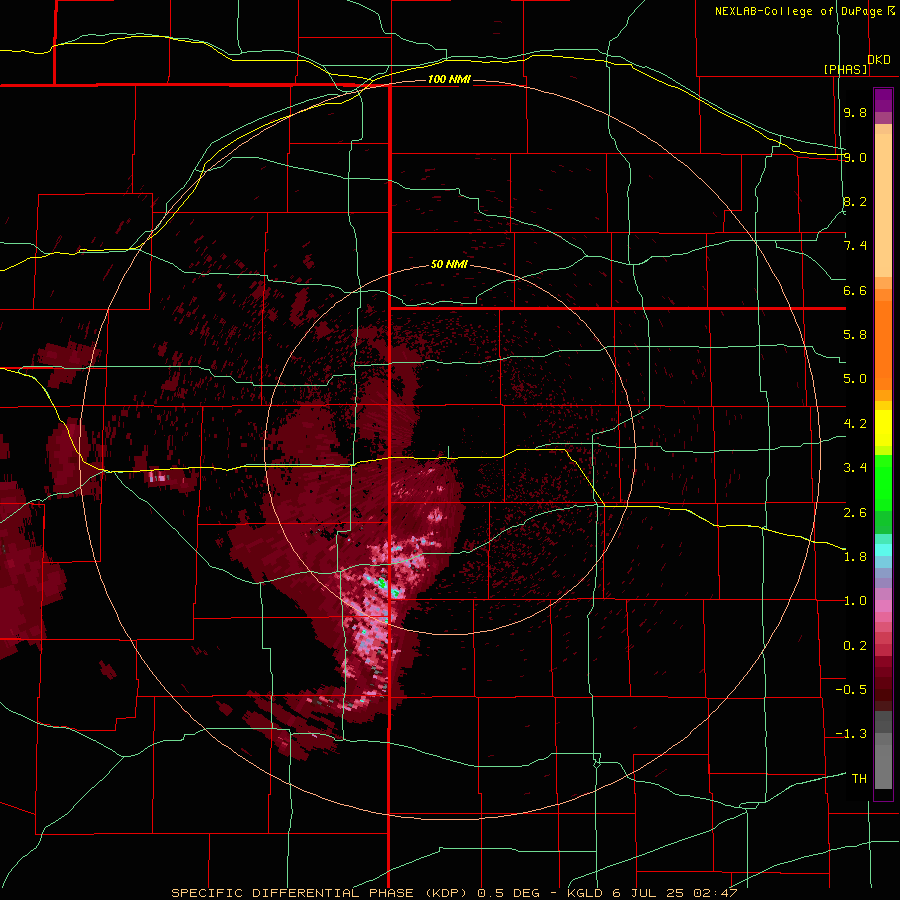Pick the bright green band of color scale
Screen dimensions: 900x900
(883, 483)
